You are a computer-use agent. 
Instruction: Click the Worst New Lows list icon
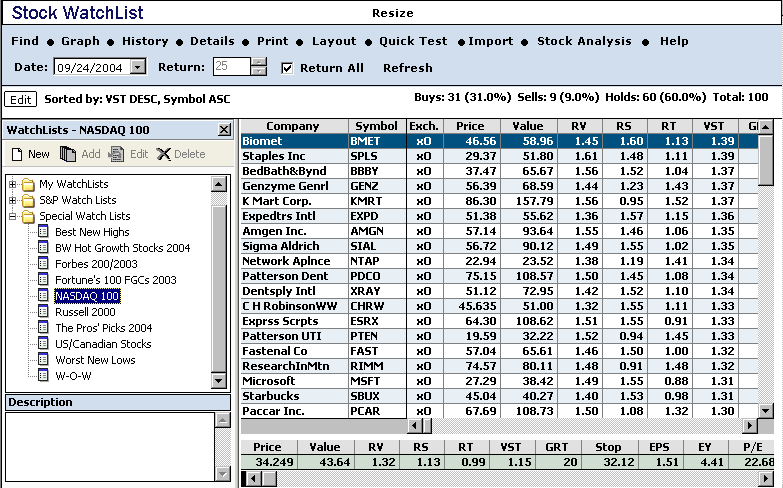click(43, 360)
